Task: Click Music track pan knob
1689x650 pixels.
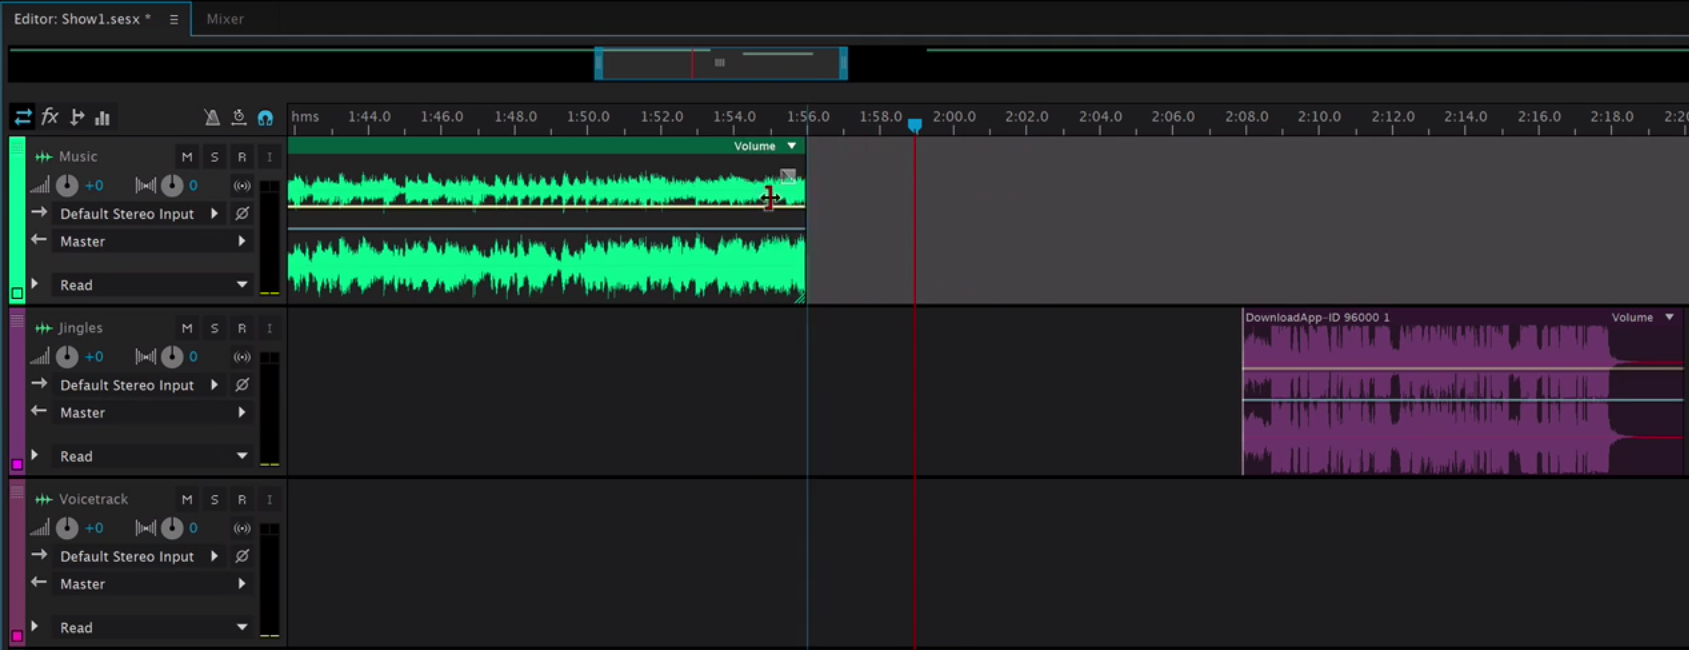Action: [x=172, y=185]
